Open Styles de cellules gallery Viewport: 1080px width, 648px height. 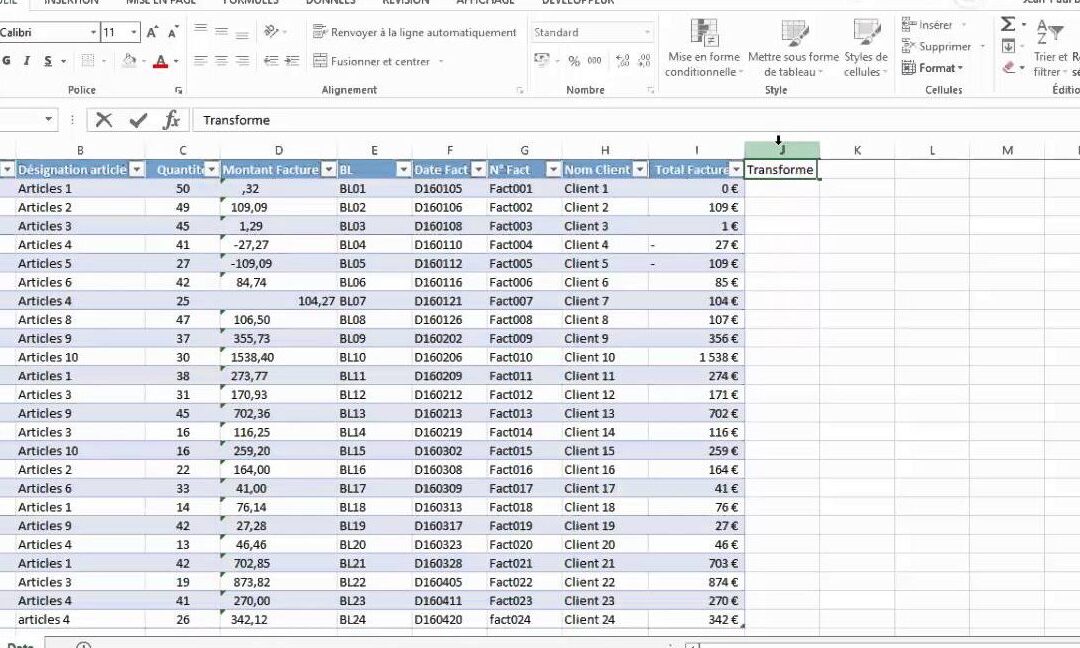tap(866, 48)
